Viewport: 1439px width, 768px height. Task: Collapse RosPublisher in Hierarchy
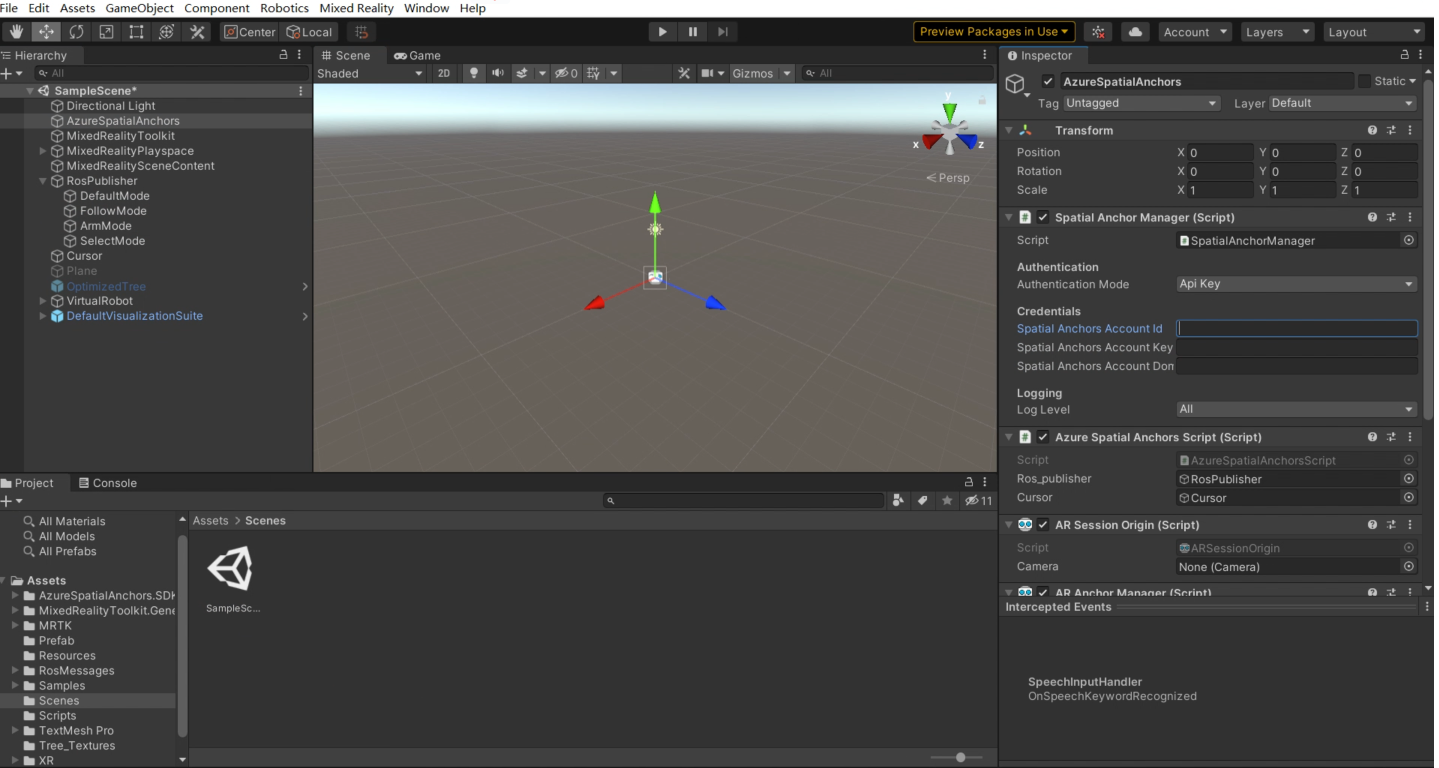(43, 181)
